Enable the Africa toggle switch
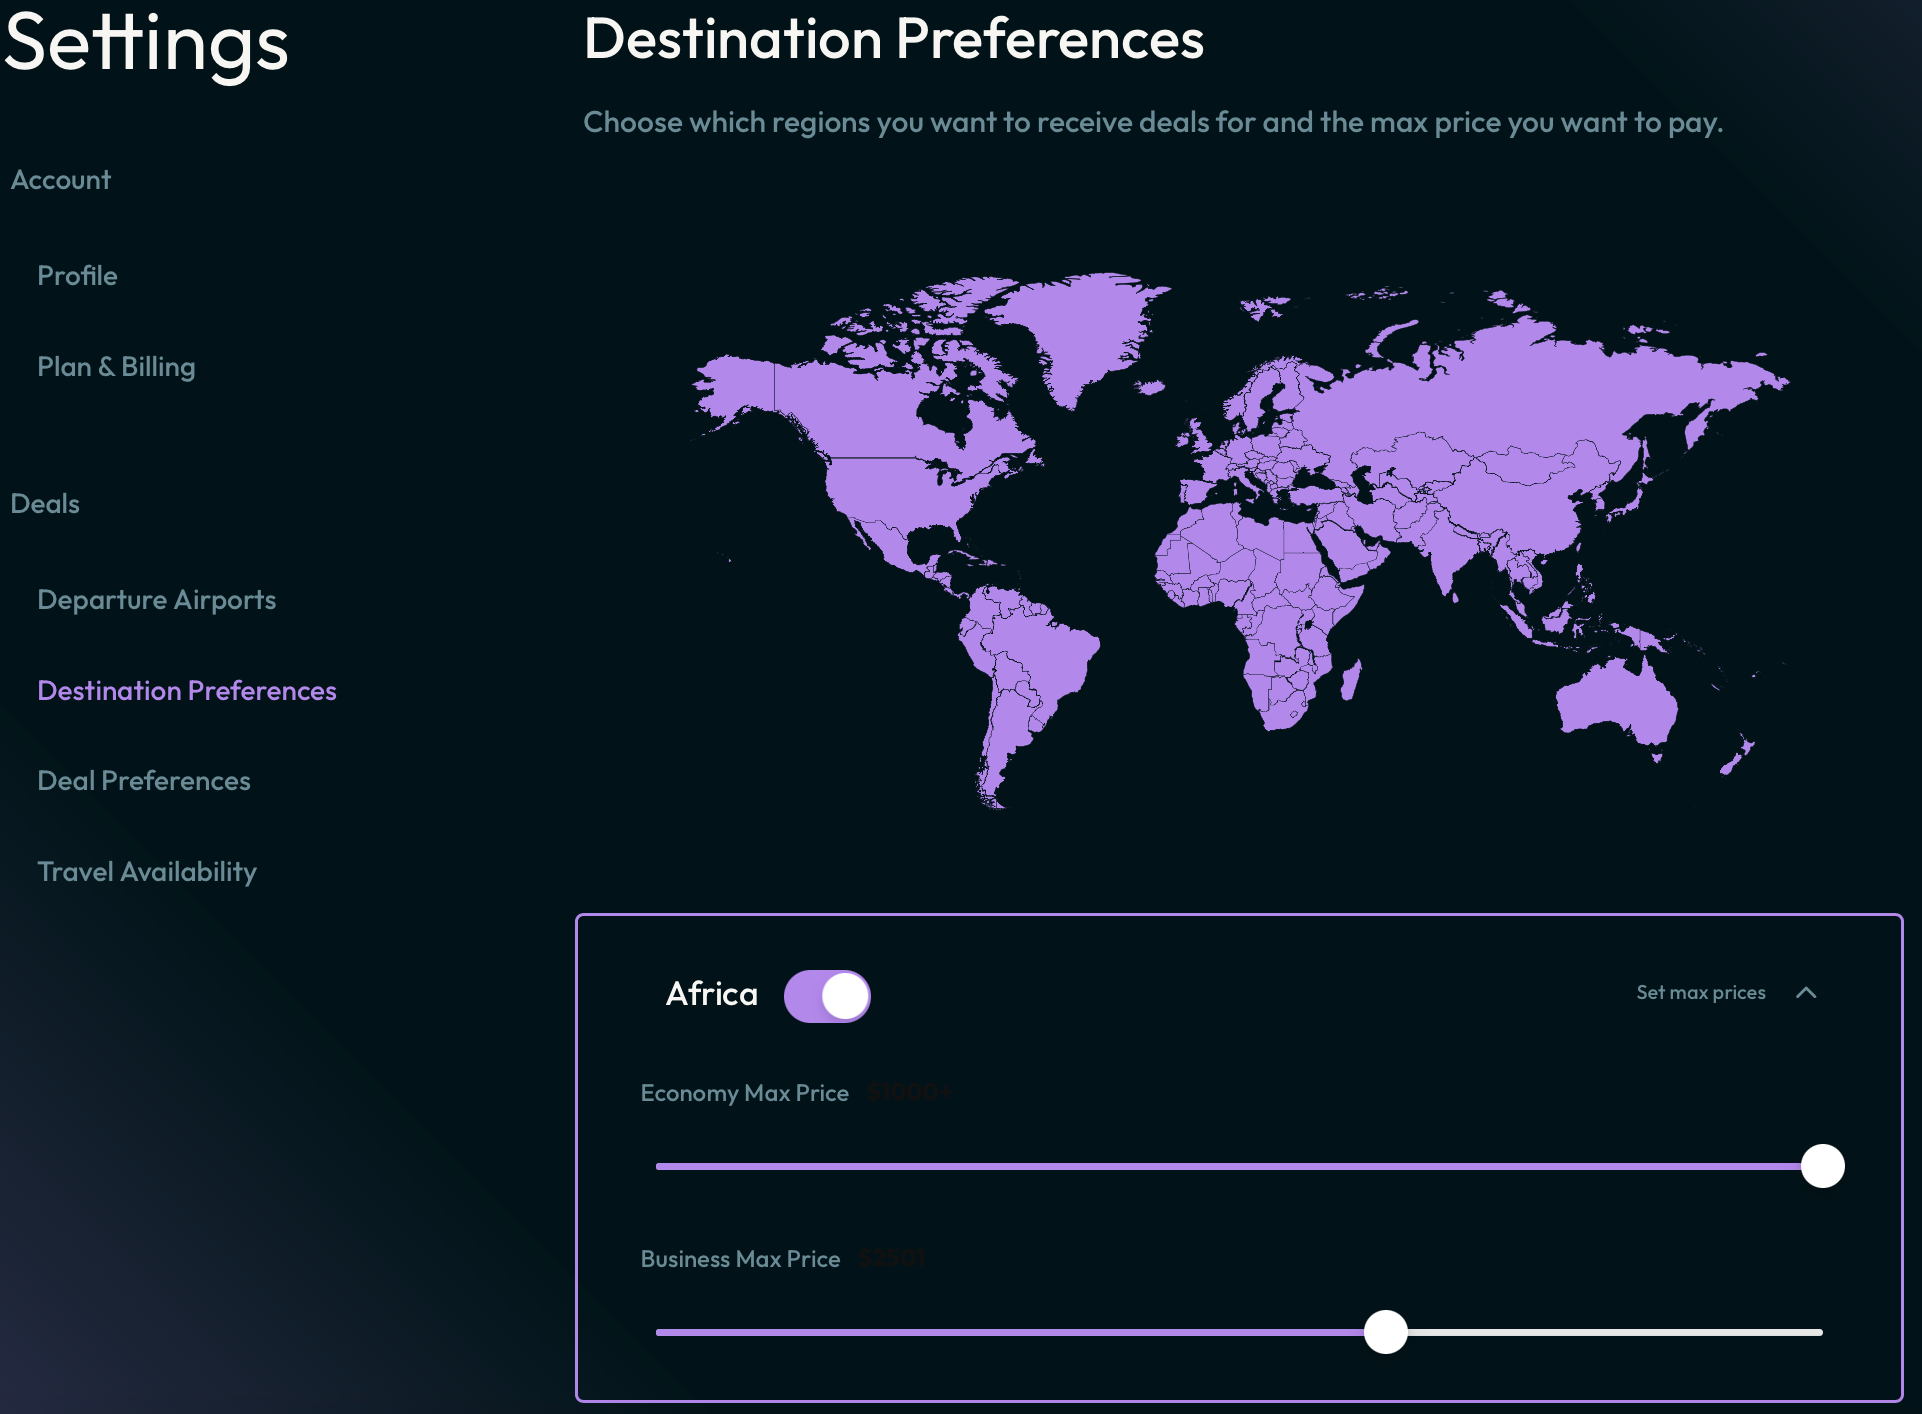 tap(825, 992)
